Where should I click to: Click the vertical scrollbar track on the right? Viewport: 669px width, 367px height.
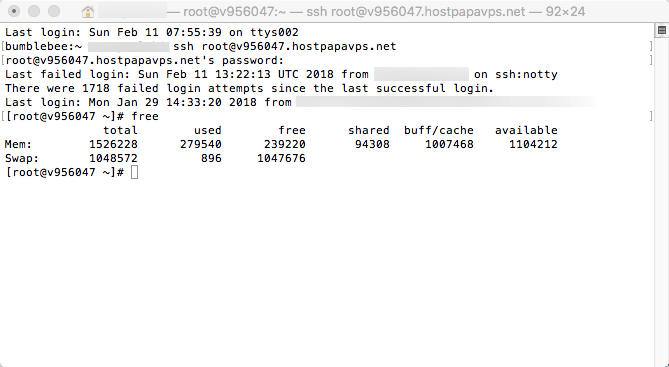pos(662,201)
